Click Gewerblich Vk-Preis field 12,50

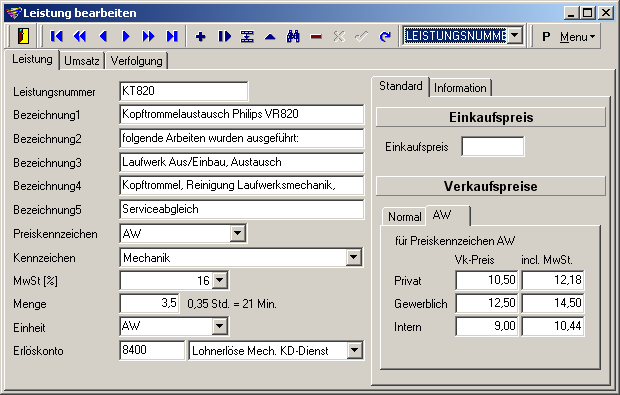tap(486, 303)
